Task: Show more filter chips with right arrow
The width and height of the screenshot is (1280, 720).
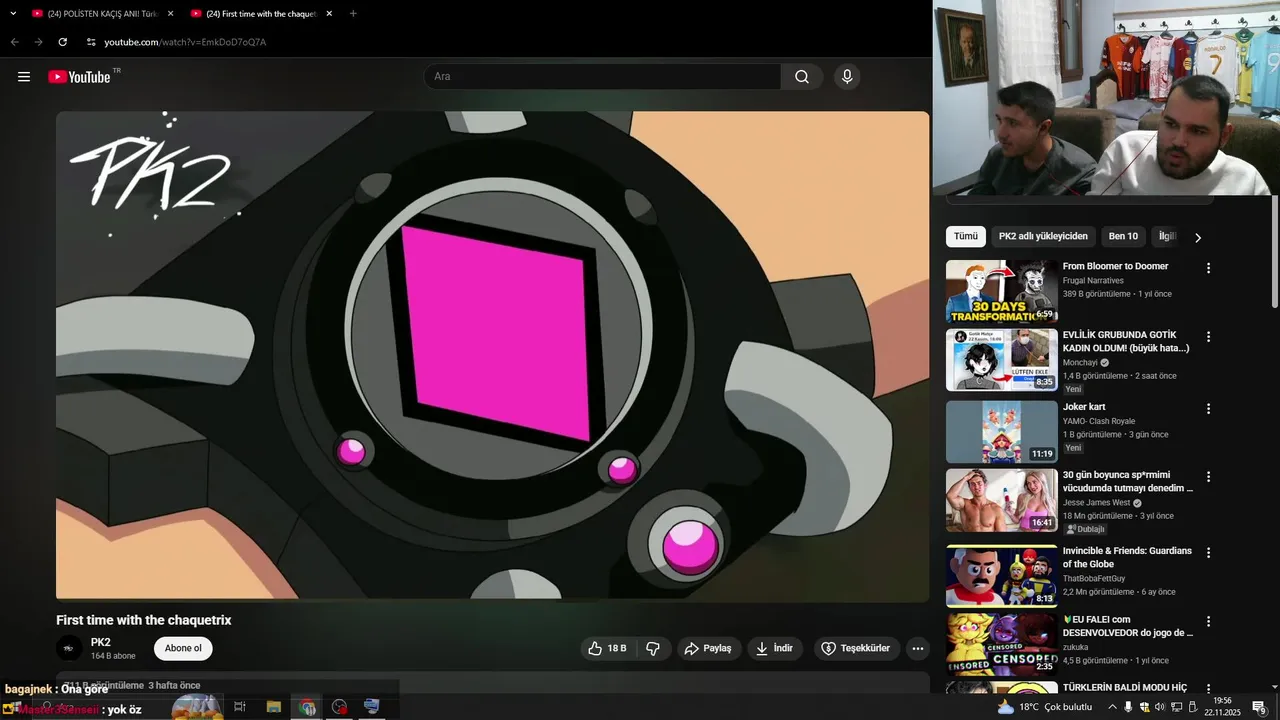Action: click(x=1198, y=237)
